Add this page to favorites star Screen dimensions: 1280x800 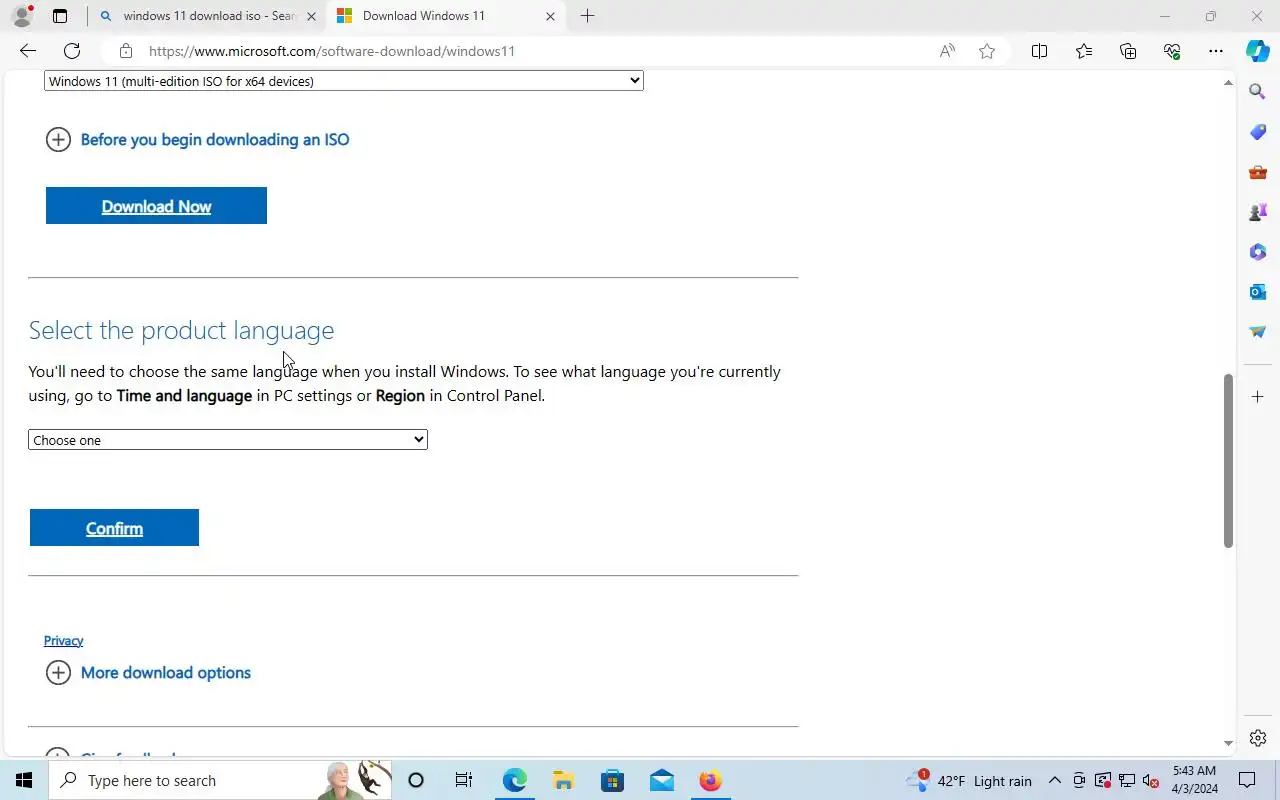tap(987, 51)
